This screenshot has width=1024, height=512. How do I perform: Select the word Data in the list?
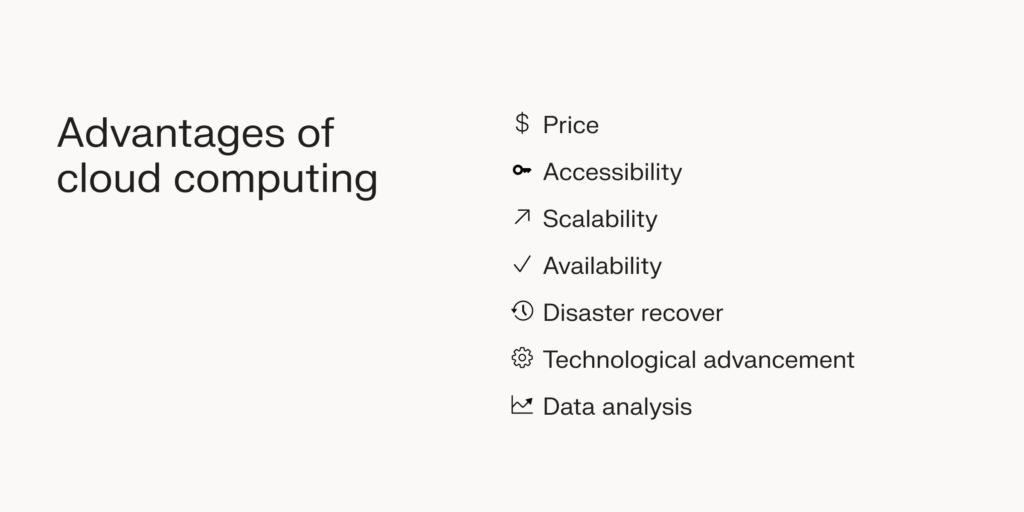568,407
